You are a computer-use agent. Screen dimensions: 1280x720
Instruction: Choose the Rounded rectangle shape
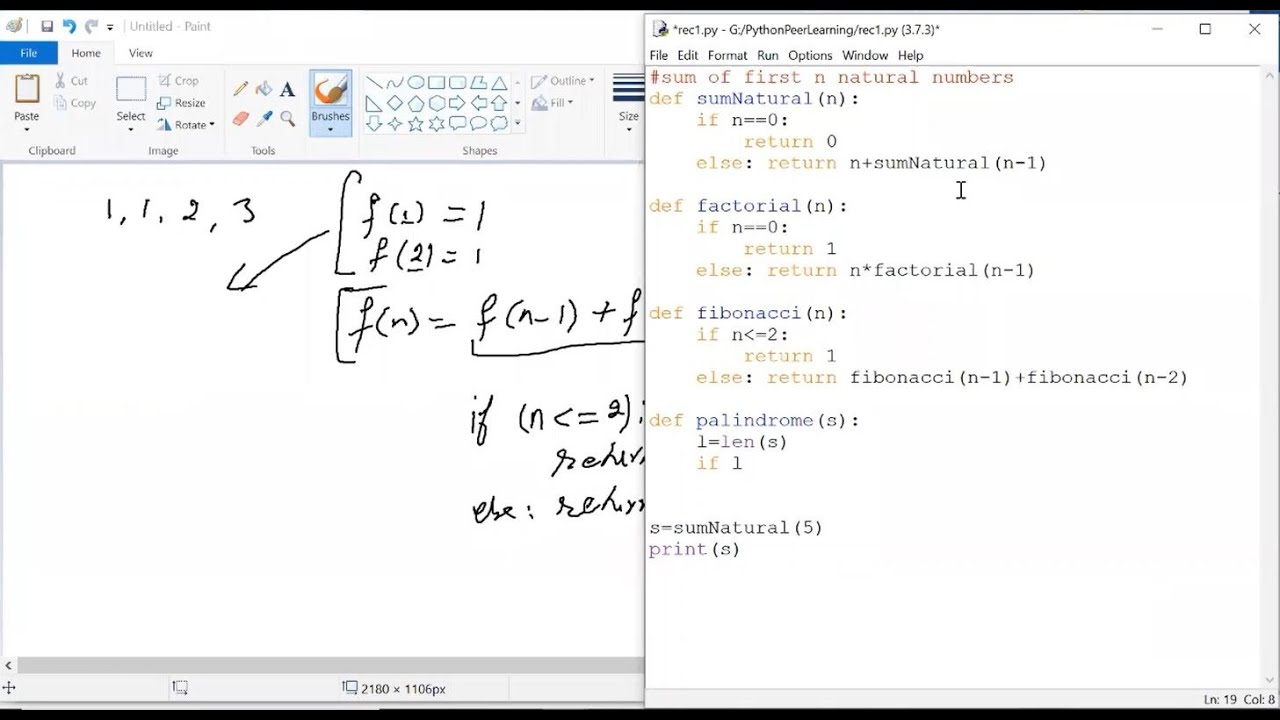click(458, 82)
